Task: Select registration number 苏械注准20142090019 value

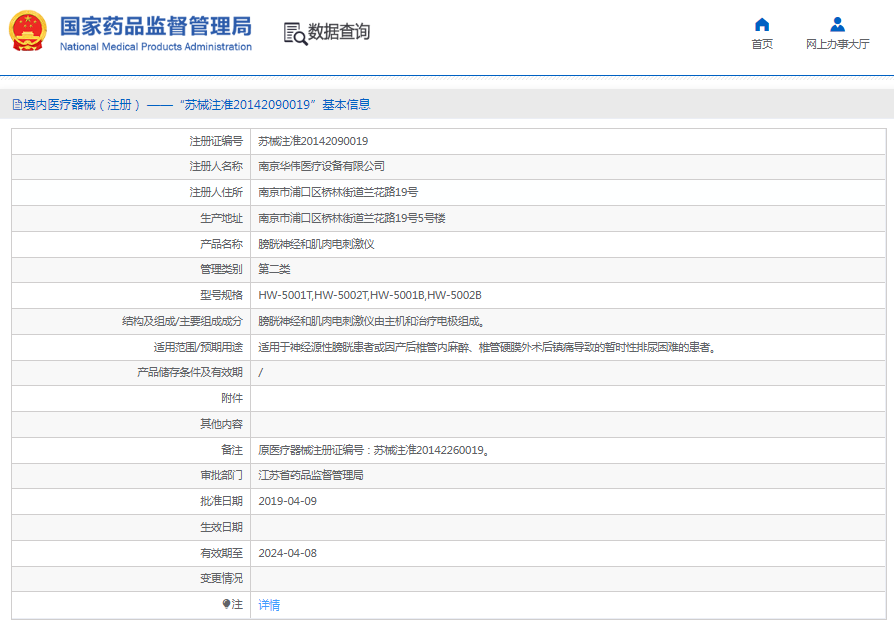Action: tap(313, 141)
